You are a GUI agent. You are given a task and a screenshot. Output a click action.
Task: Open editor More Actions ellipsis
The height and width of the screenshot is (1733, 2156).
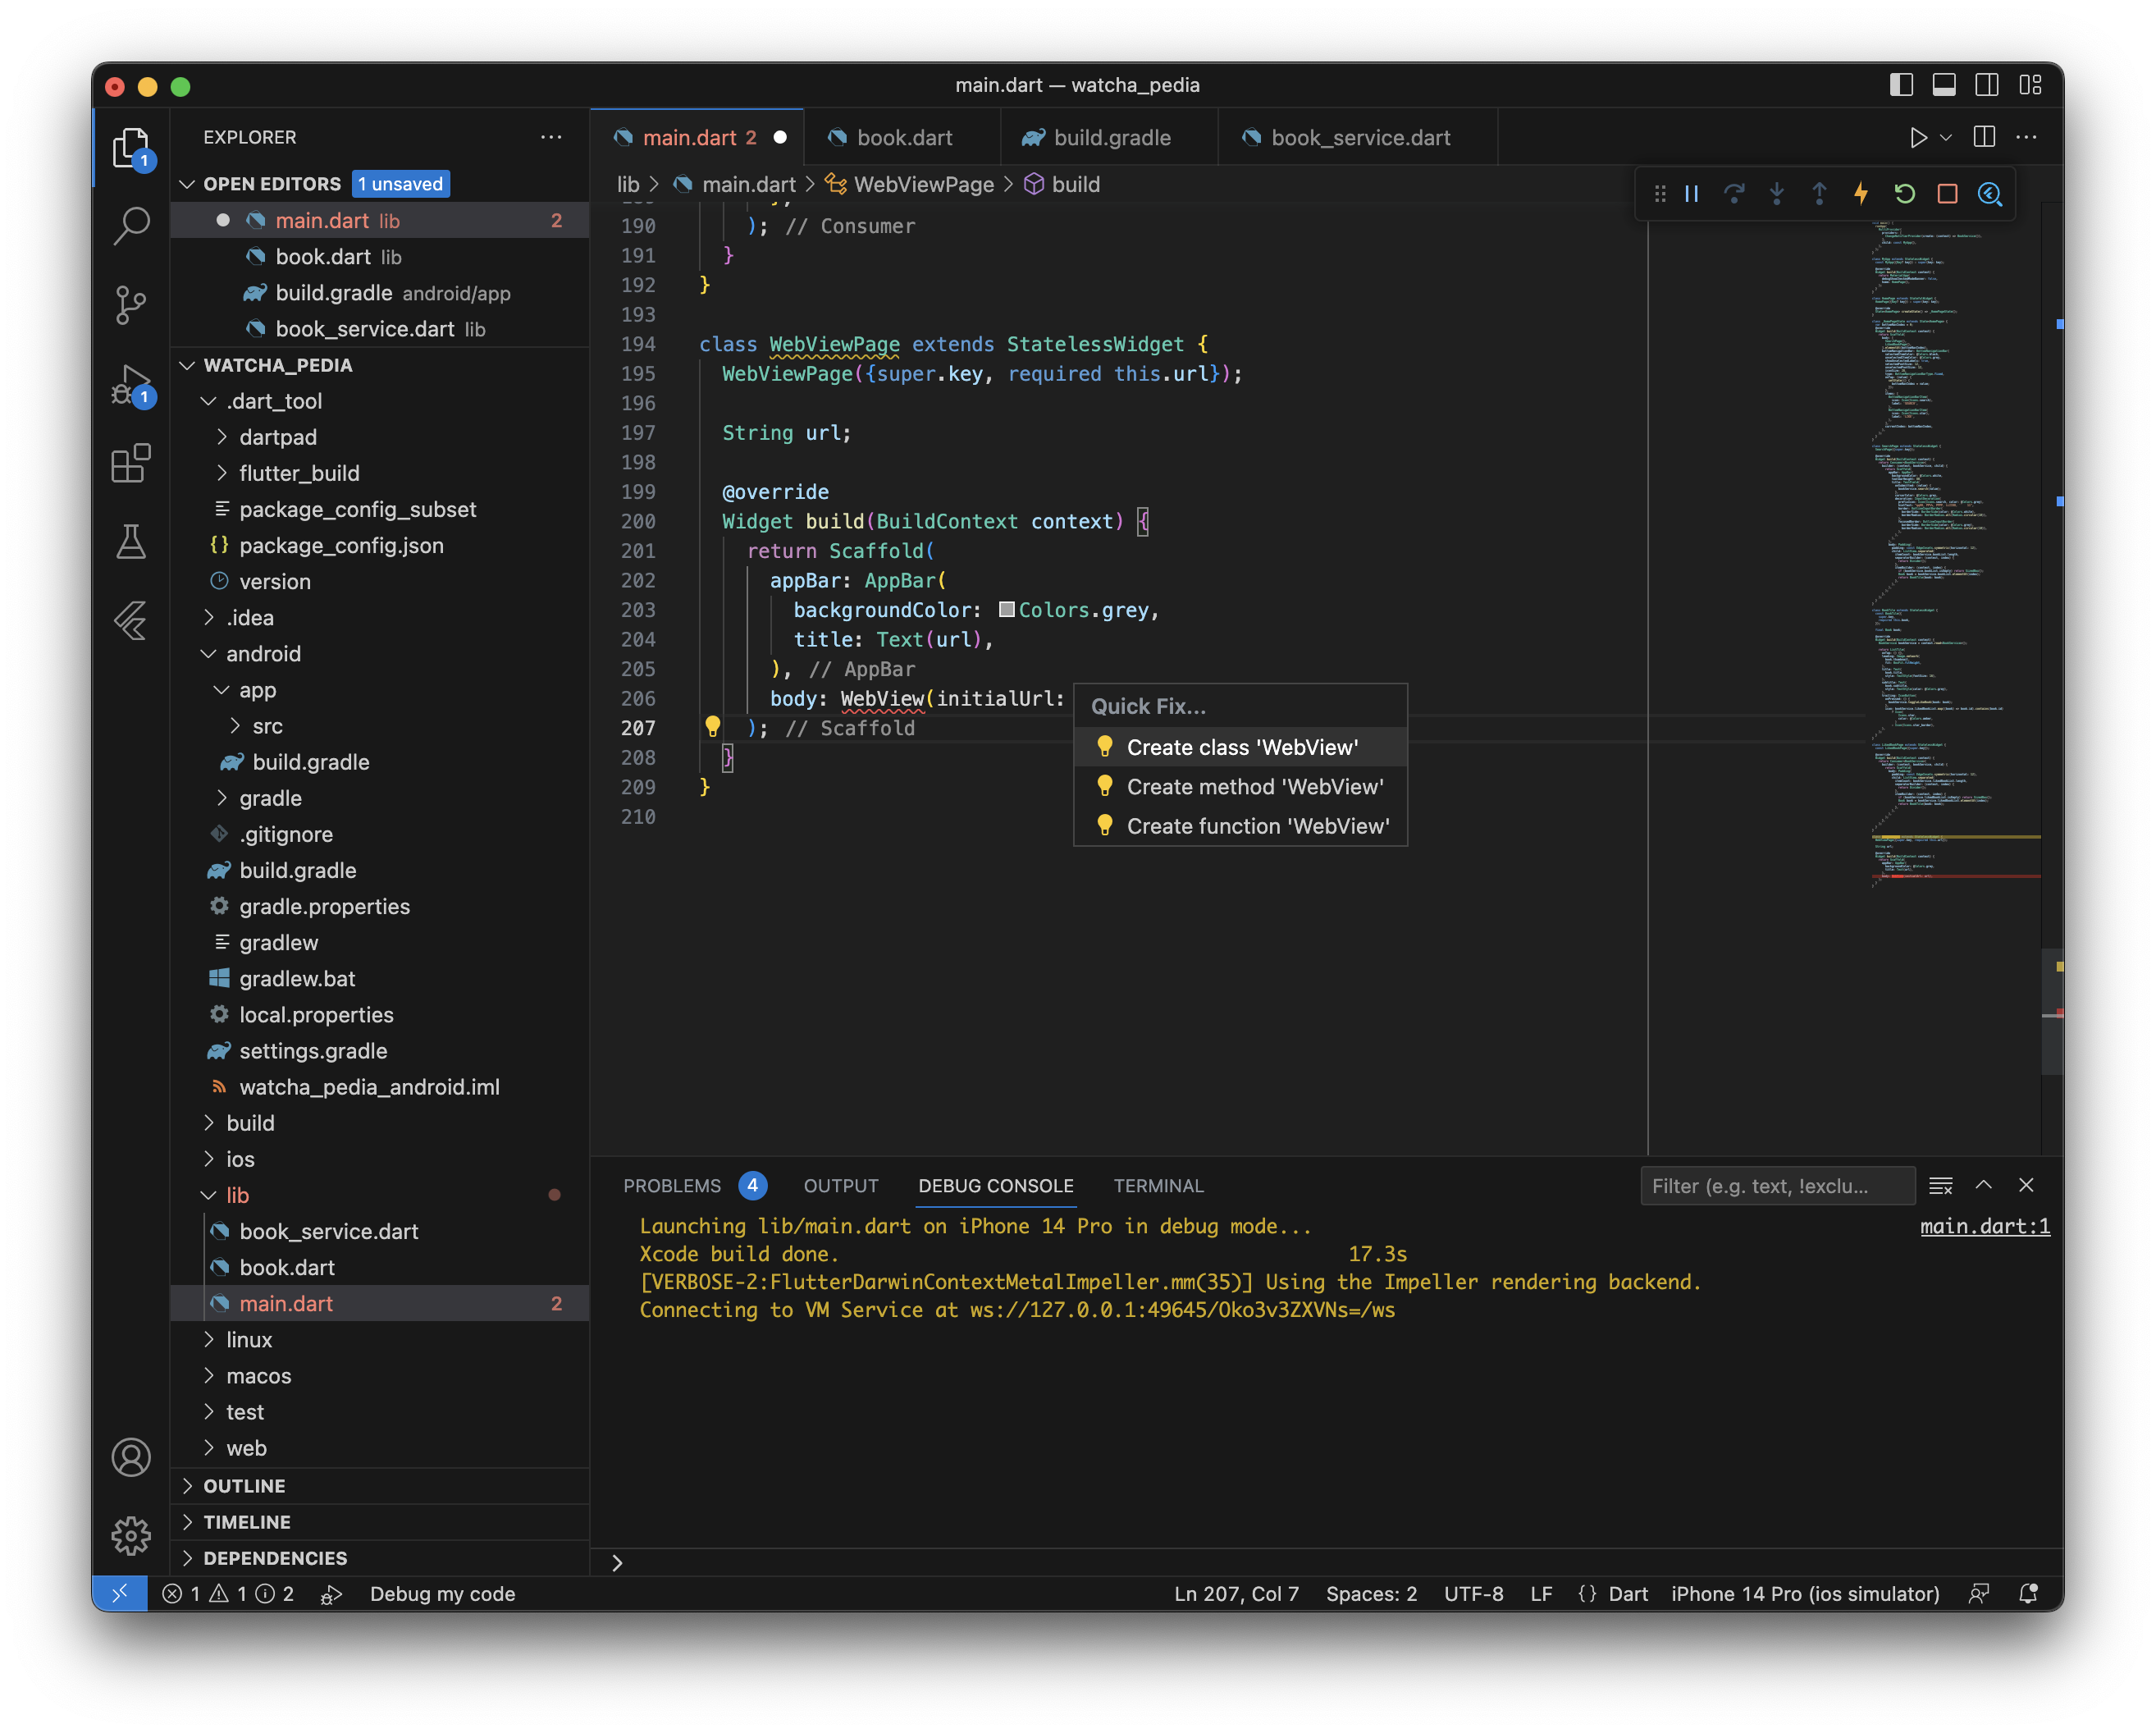pos(2027,137)
